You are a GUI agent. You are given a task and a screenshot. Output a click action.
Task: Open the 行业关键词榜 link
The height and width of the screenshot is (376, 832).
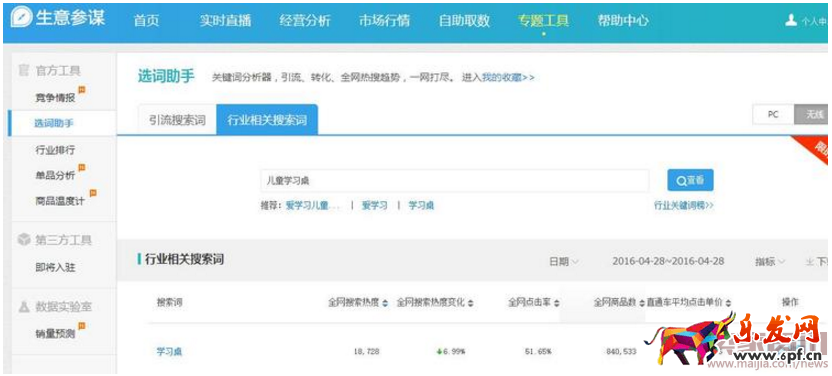(x=683, y=205)
